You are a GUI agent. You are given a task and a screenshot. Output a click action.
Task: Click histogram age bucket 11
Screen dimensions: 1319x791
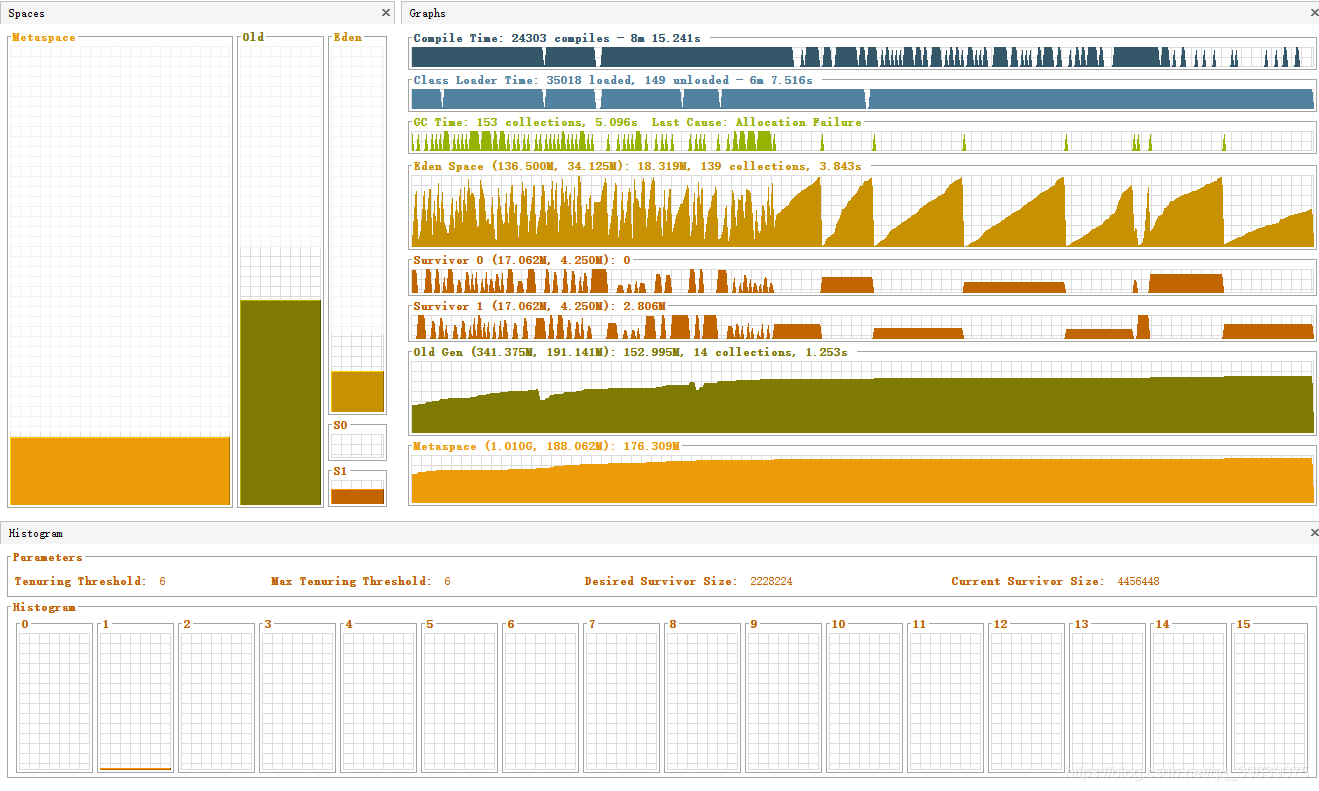pos(945,701)
